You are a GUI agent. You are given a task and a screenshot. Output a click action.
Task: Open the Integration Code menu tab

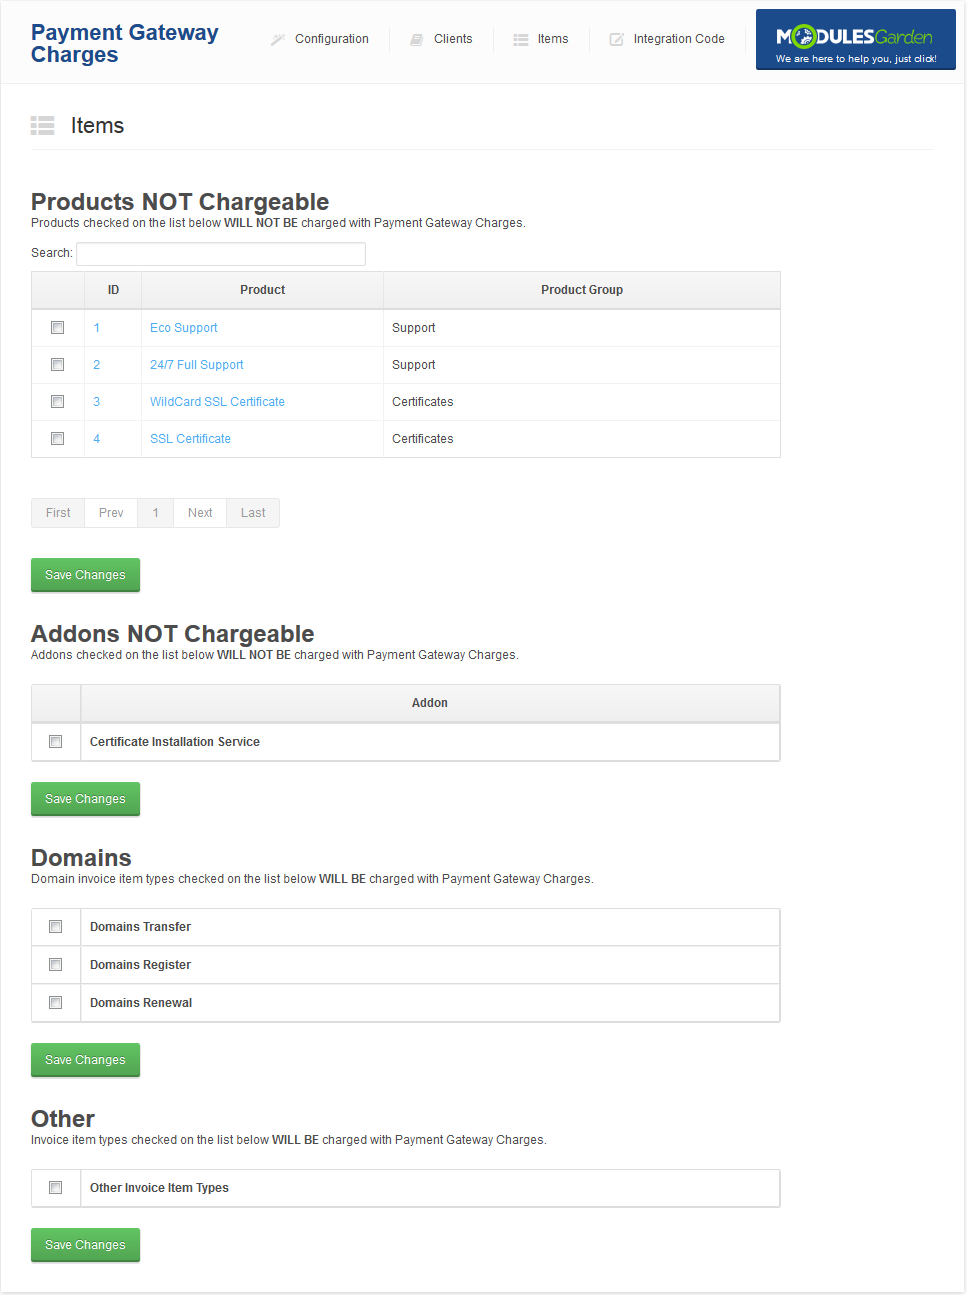pos(678,39)
